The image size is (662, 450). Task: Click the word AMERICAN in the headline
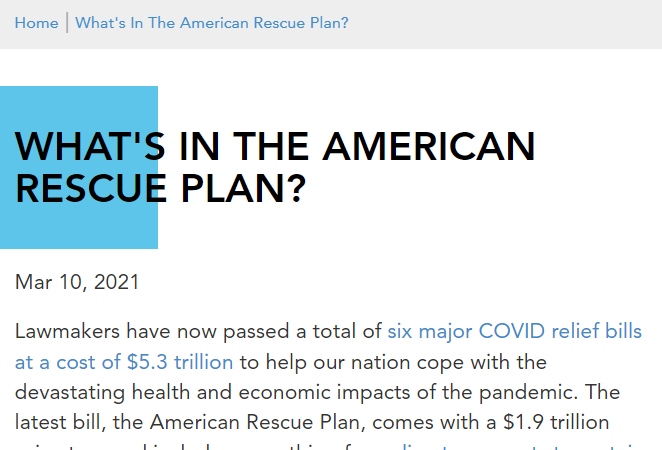coord(429,146)
